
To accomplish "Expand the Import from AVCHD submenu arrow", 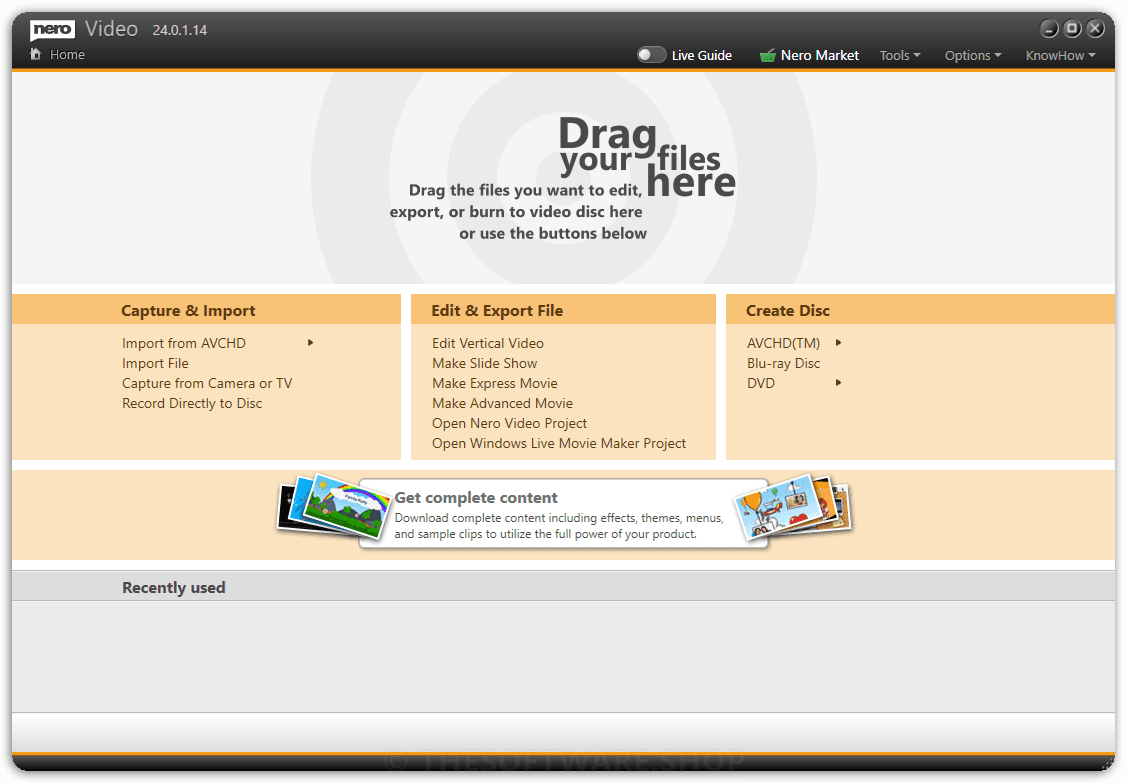I will pos(310,343).
